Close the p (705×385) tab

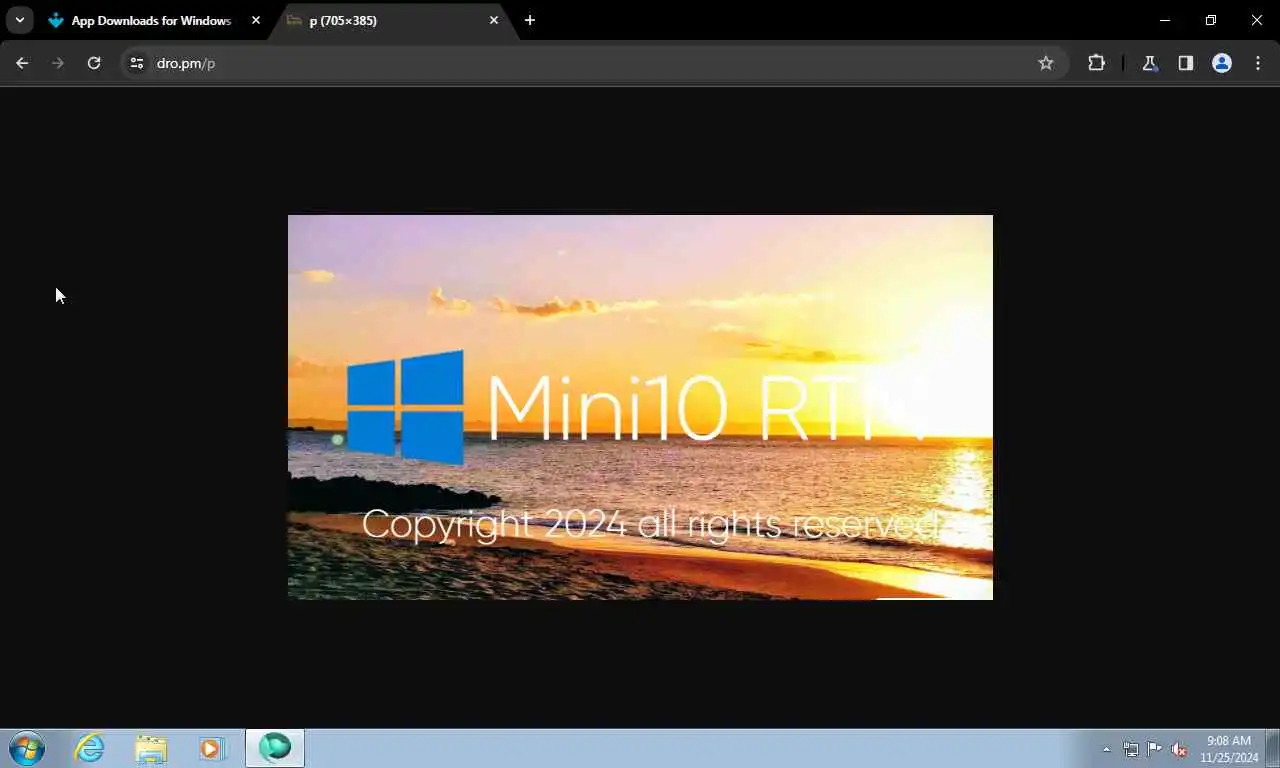click(494, 20)
